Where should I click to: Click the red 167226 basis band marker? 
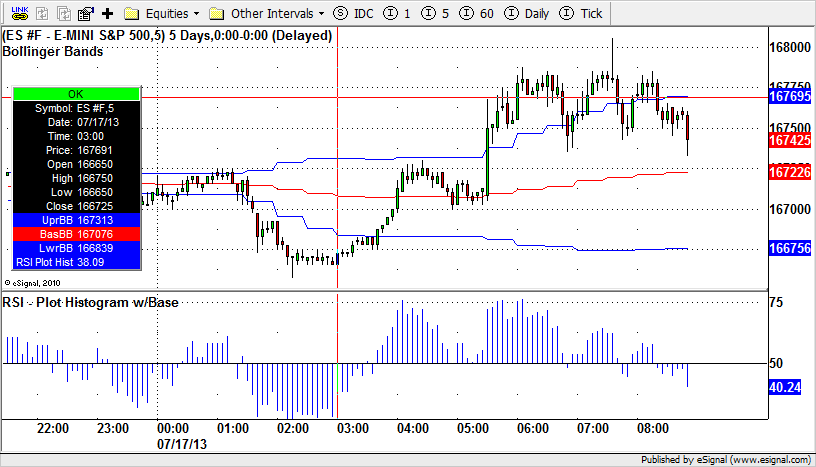click(x=789, y=172)
